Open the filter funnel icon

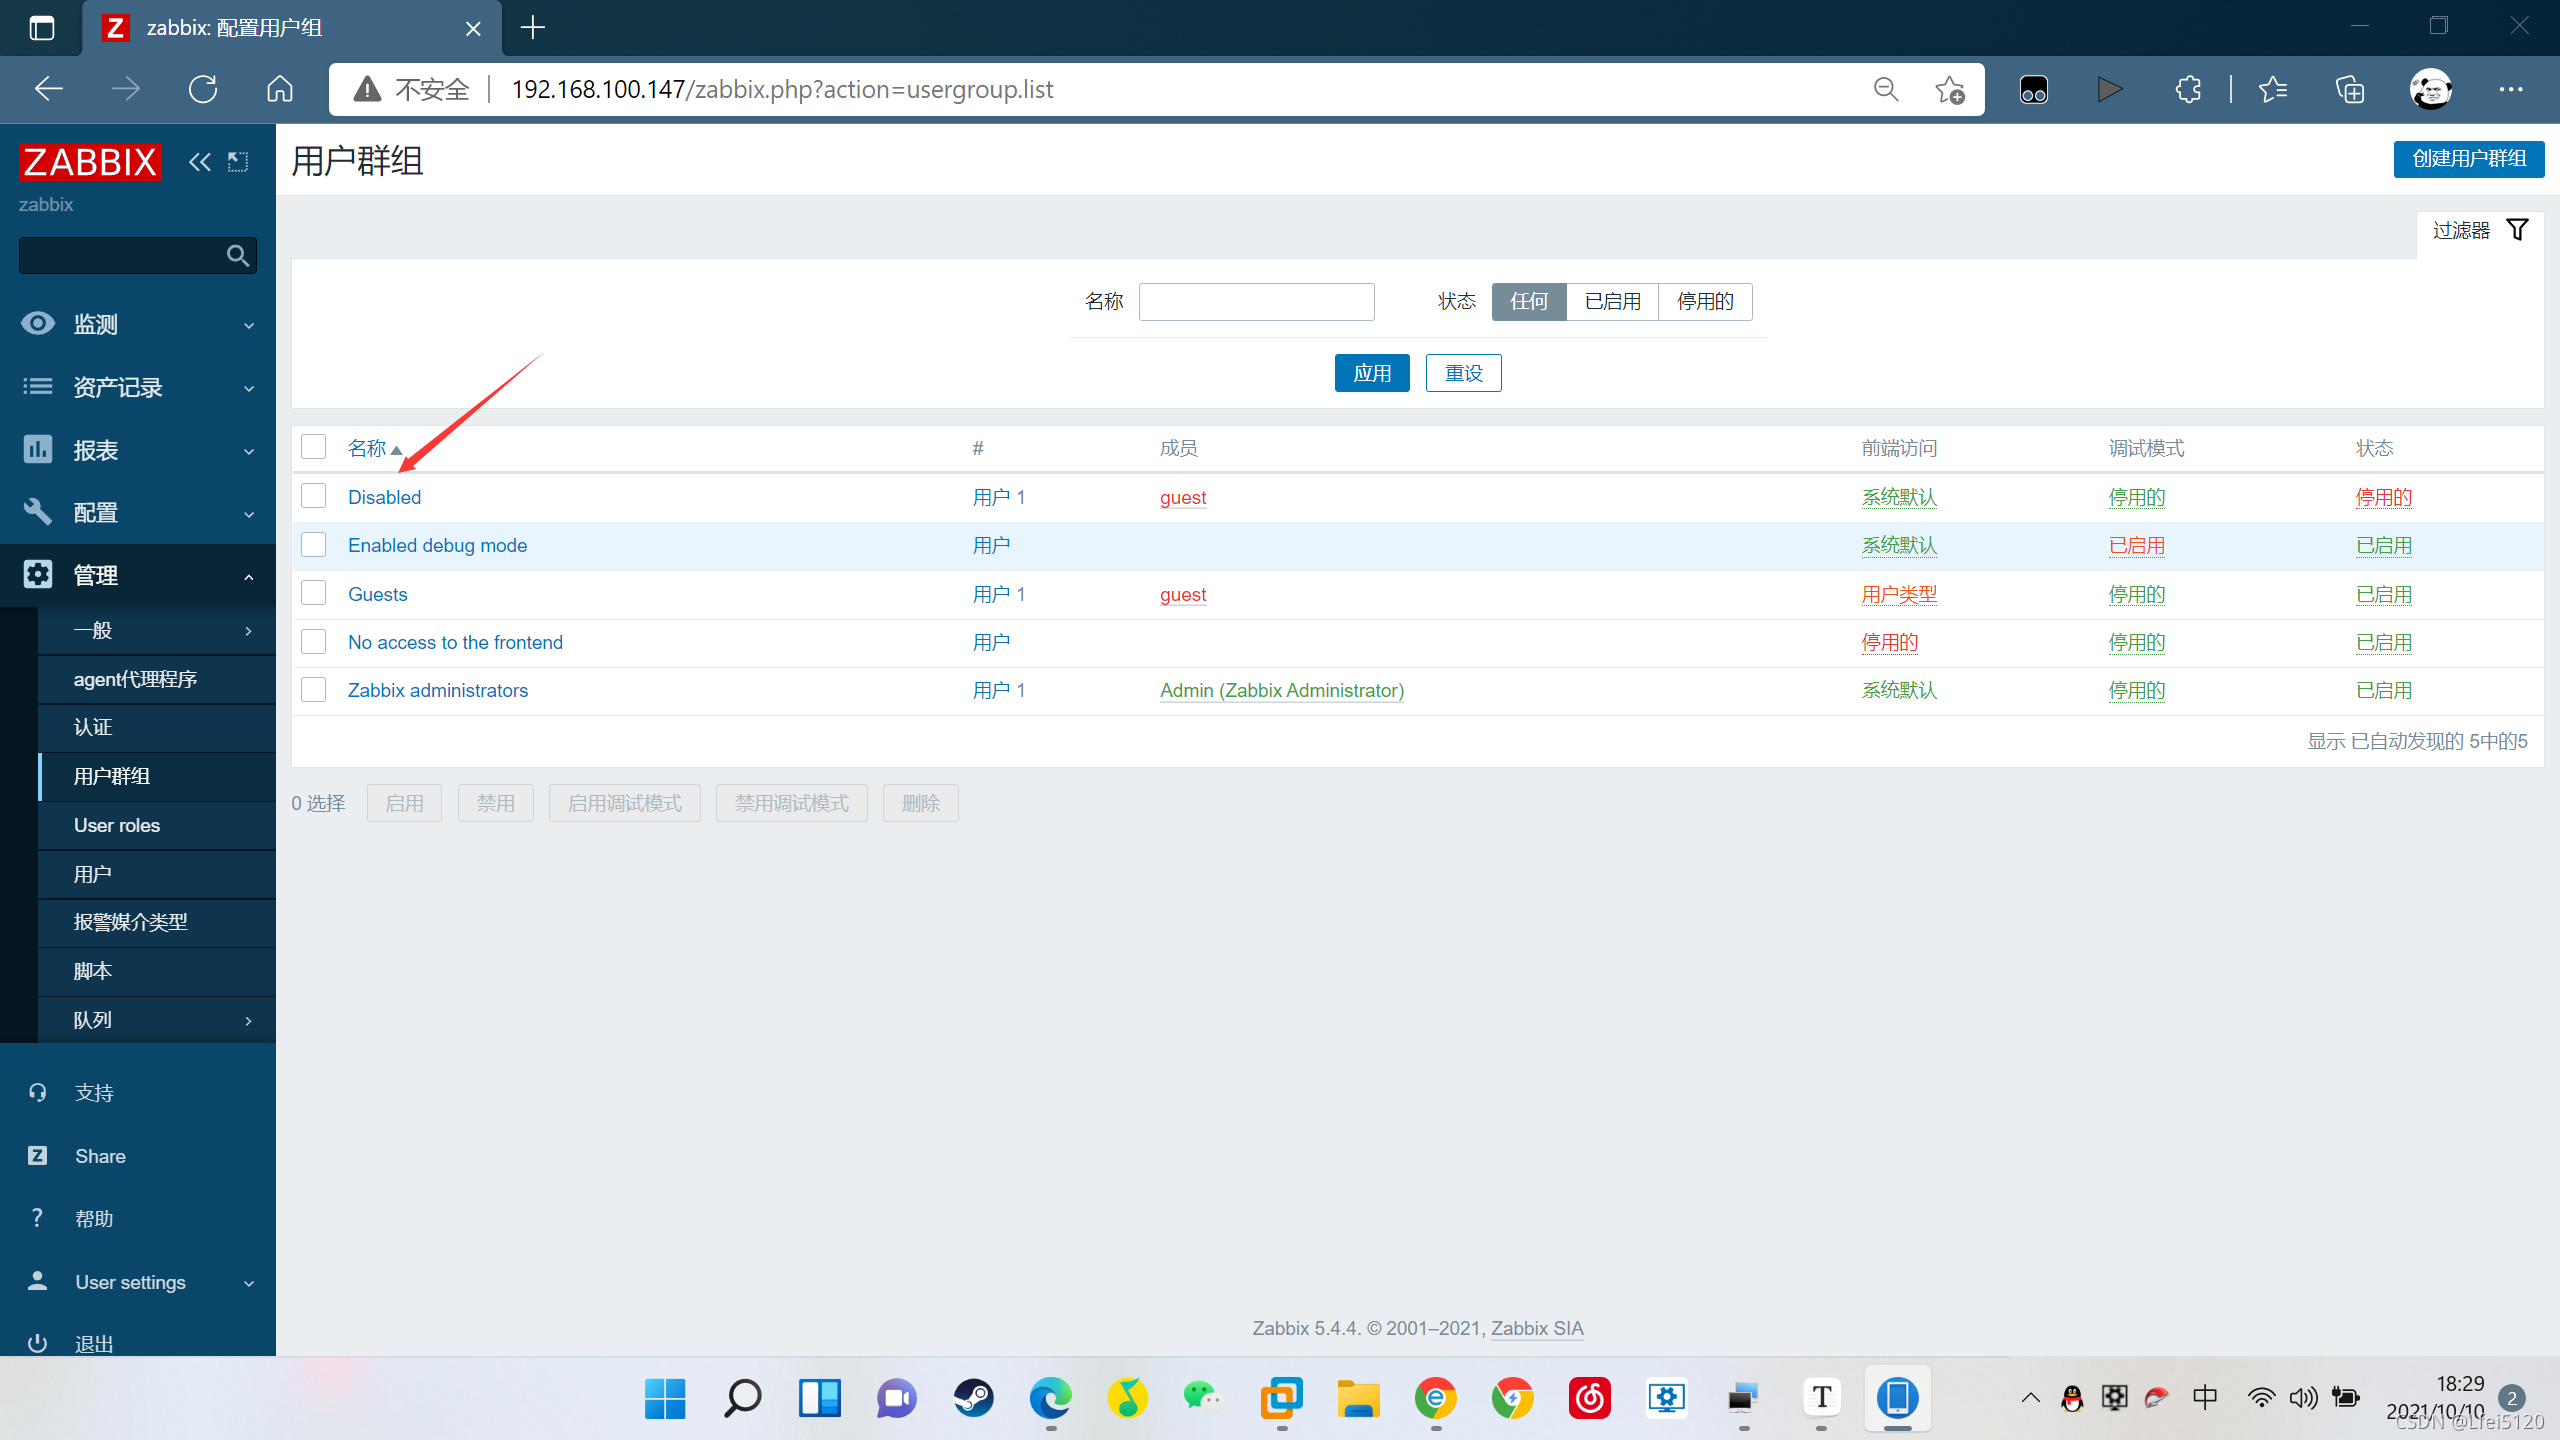2517,230
